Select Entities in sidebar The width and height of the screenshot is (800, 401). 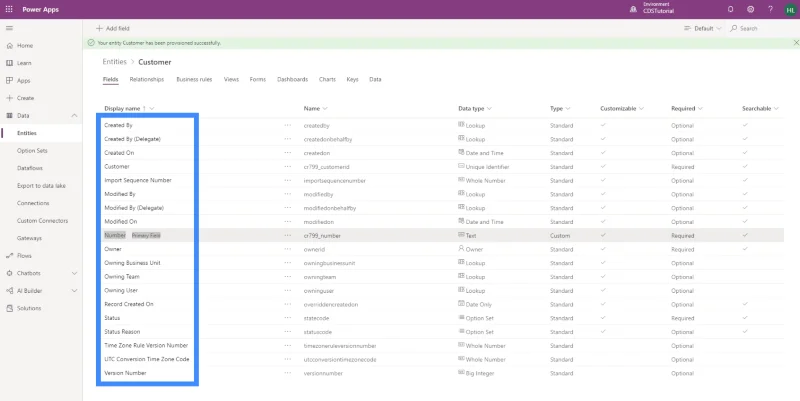(41, 133)
